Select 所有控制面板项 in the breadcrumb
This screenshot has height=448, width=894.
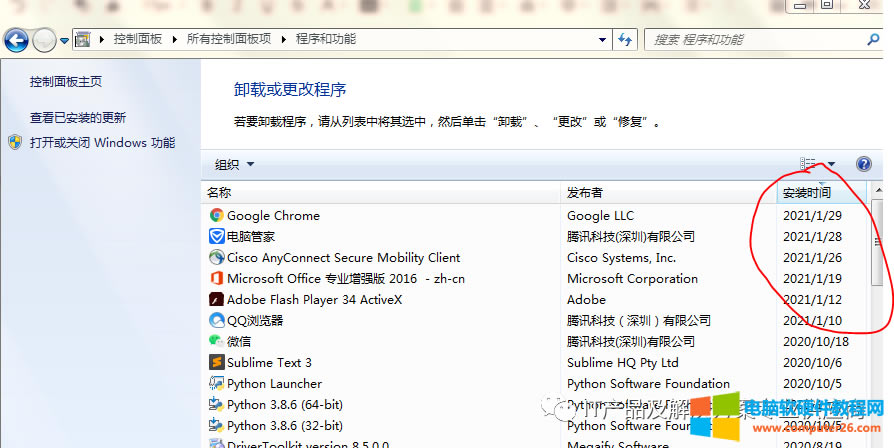click(x=229, y=39)
